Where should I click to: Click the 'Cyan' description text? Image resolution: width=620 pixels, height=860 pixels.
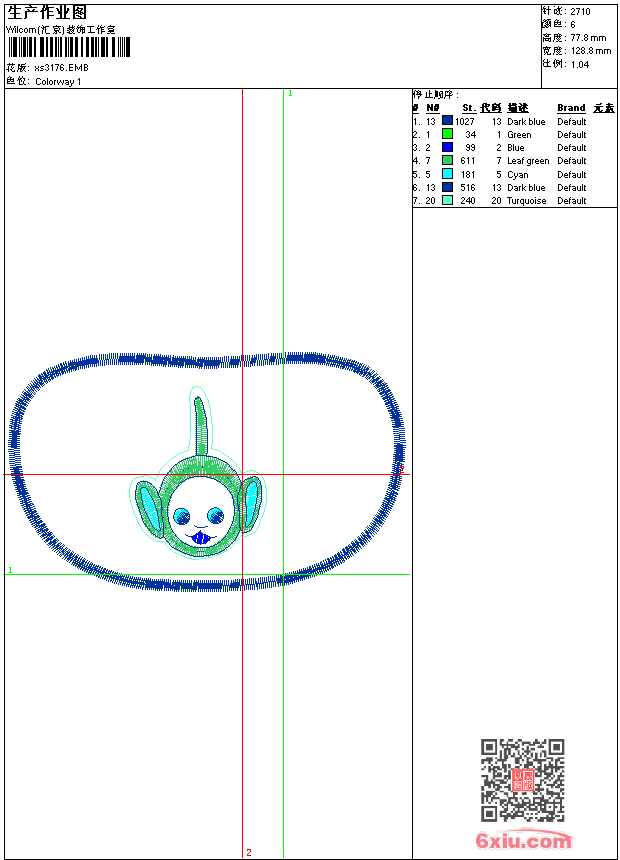tap(518, 175)
